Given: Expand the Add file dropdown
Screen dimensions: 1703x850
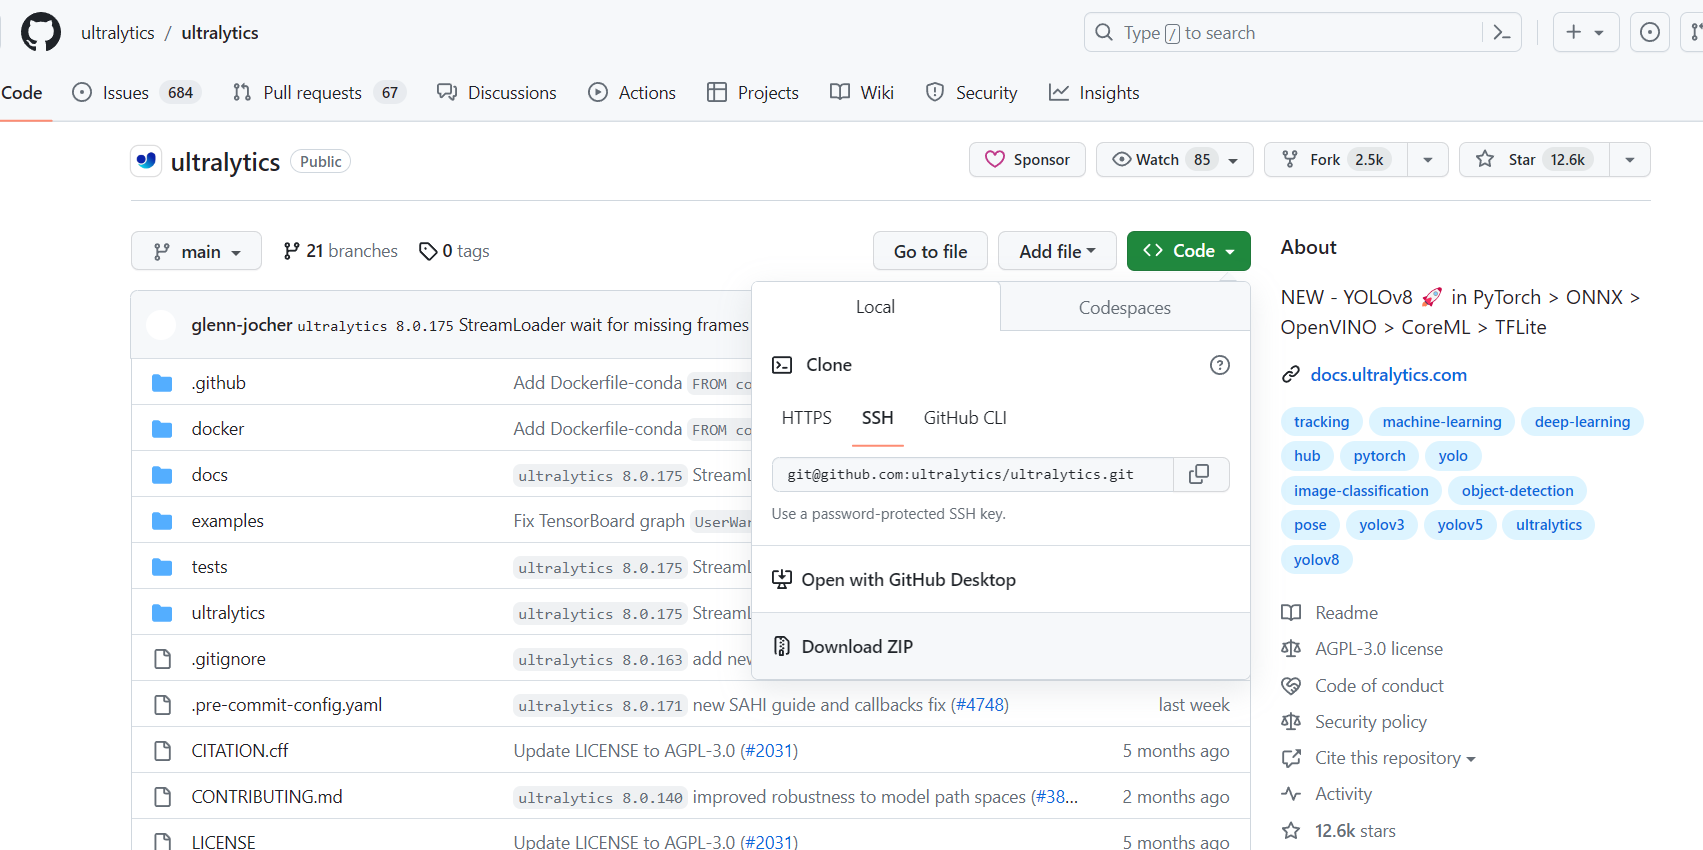Looking at the screenshot, I should 1057,251.
